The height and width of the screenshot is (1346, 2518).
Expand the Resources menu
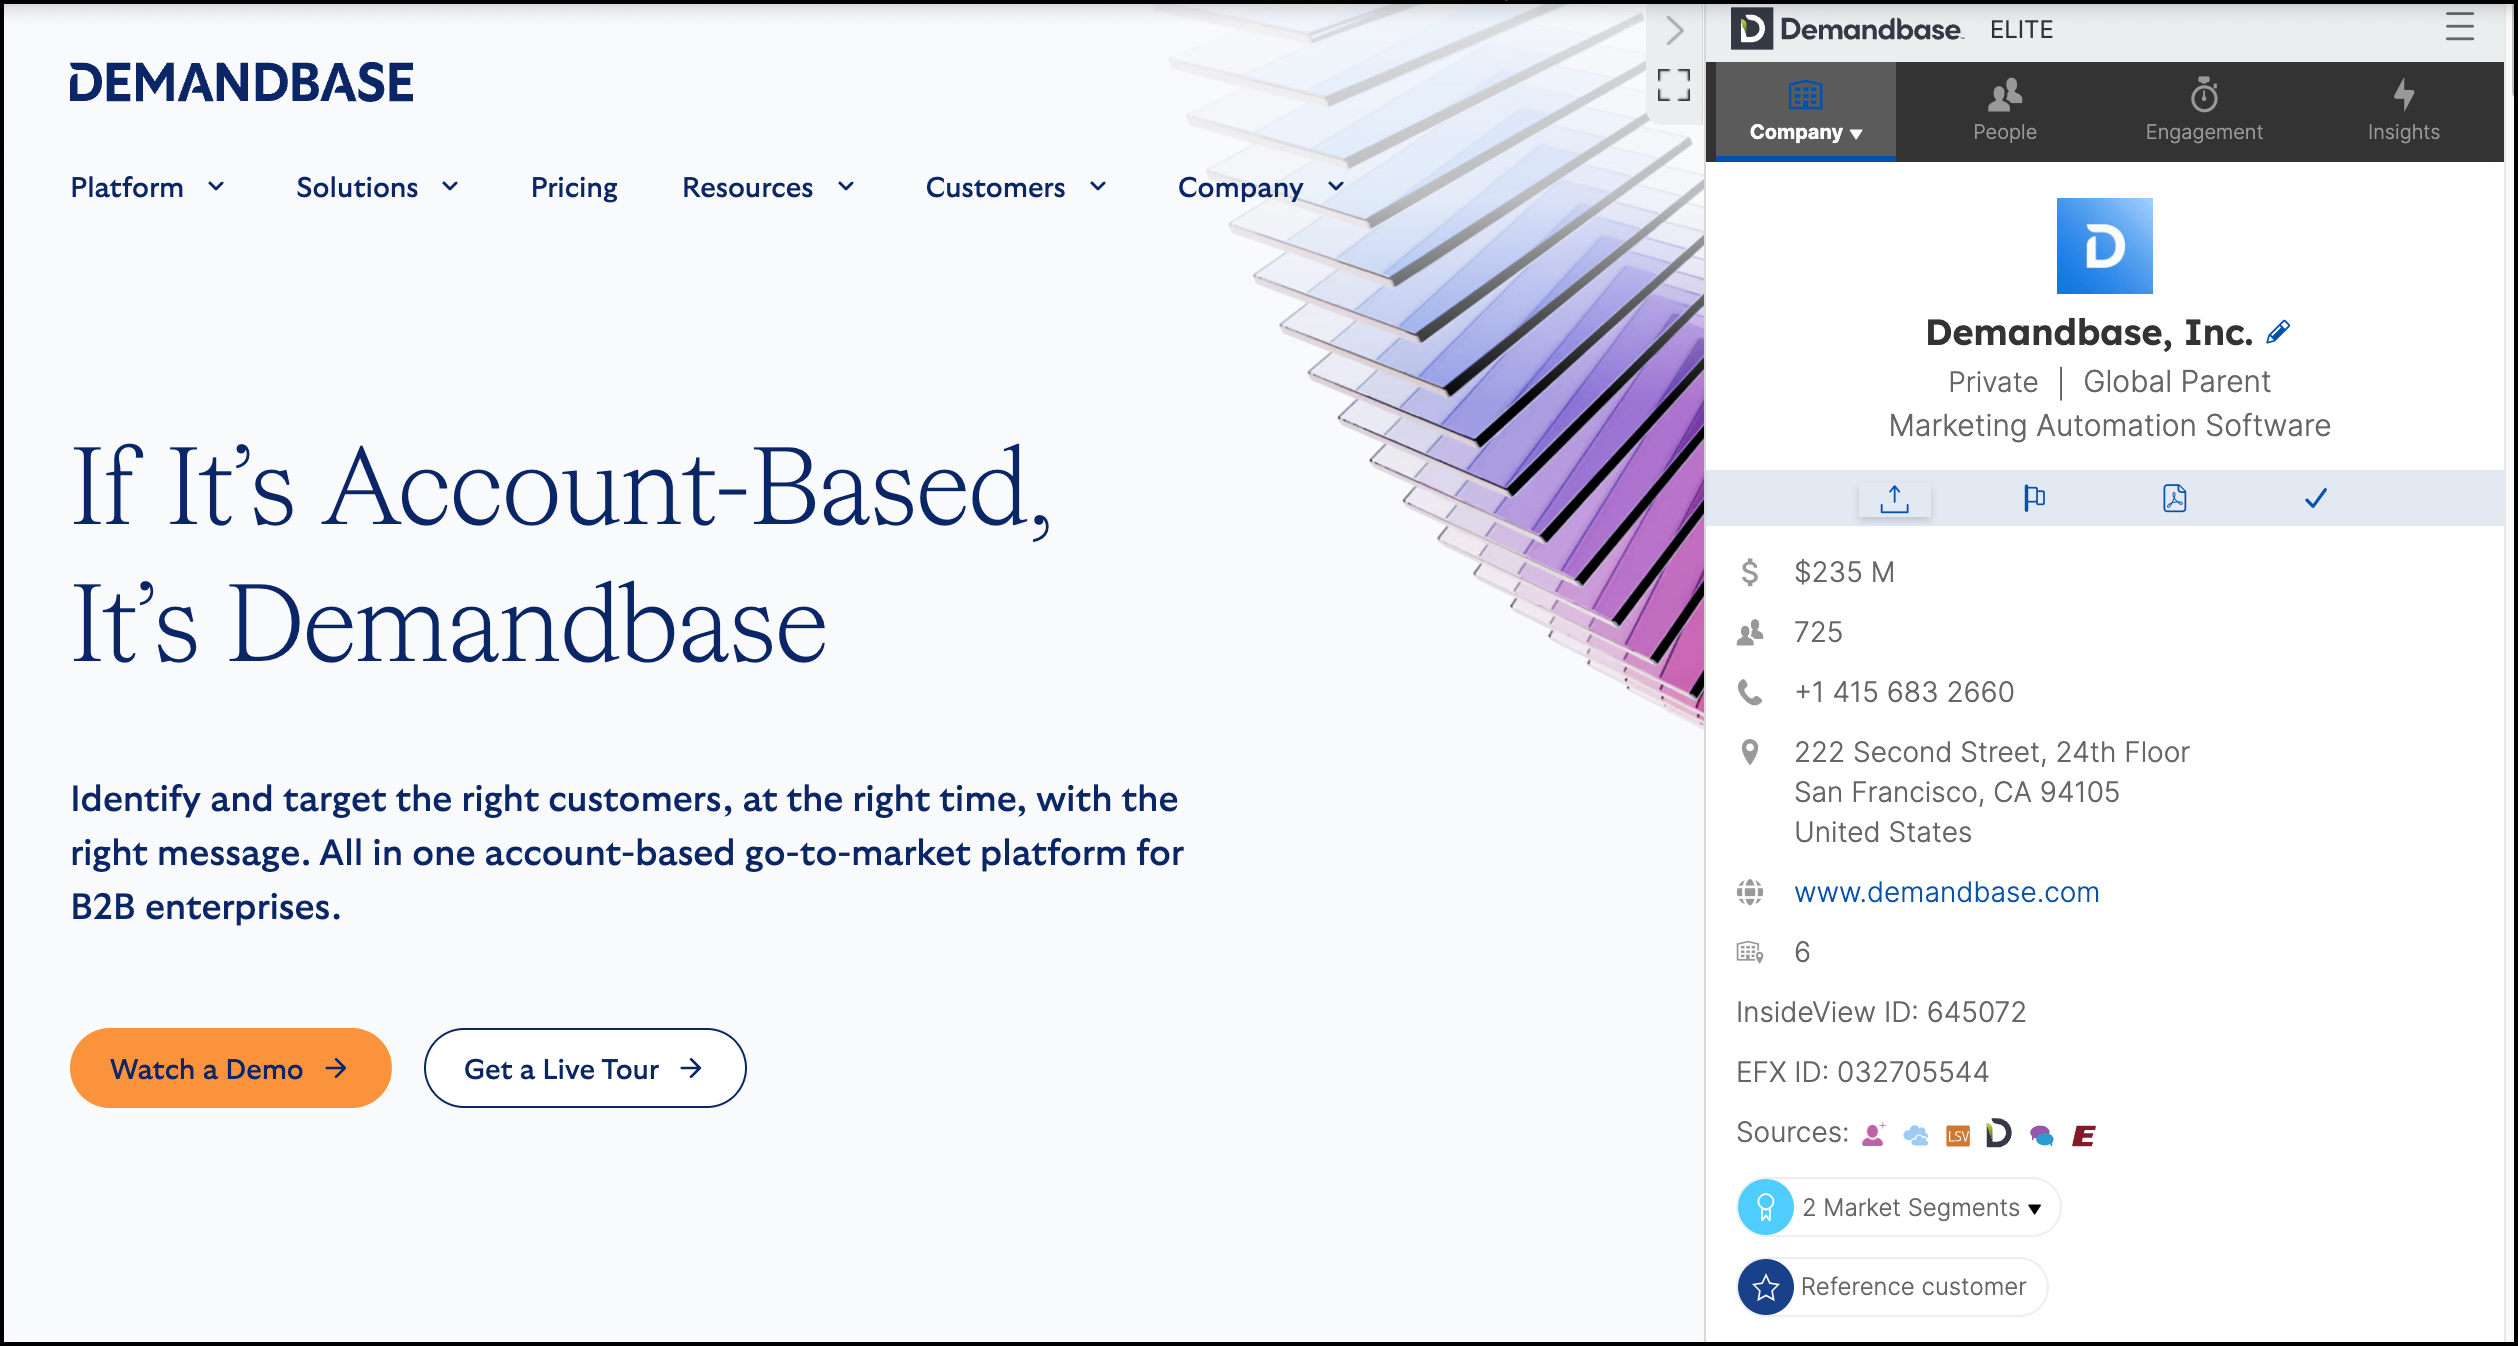(x=769, y=187)
